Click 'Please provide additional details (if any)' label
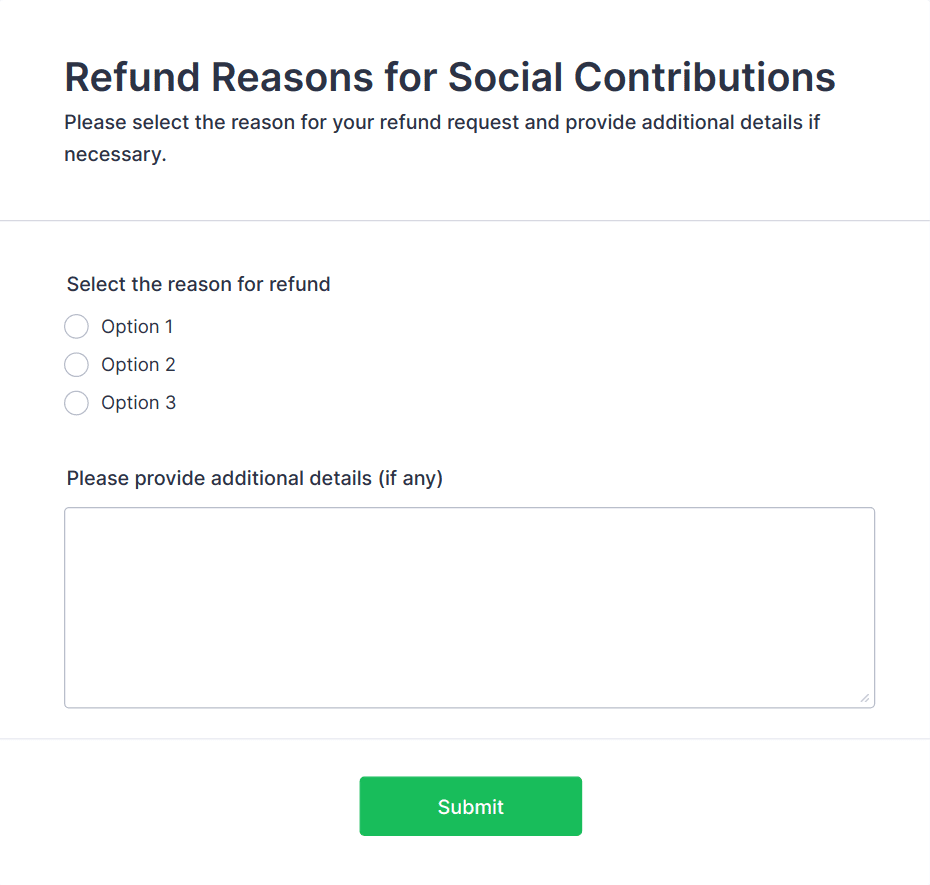This screenshot has height=885, width=930. coord(254,478)
